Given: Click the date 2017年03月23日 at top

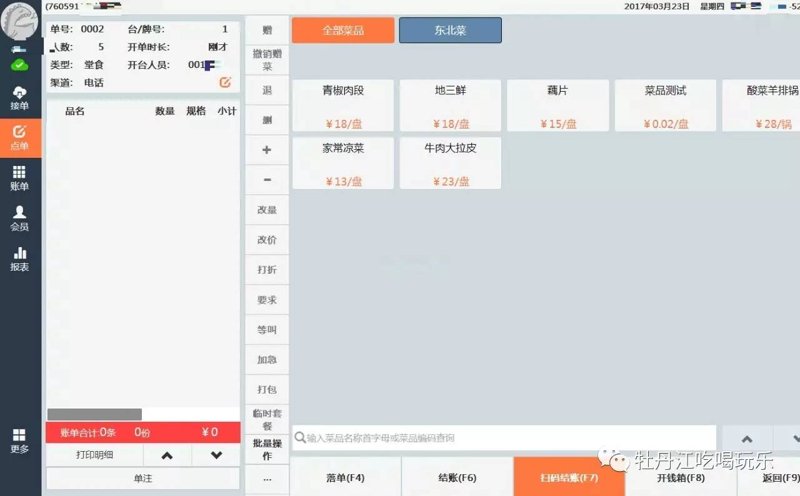Looking at the screenshot, I should tap(657, 6).
